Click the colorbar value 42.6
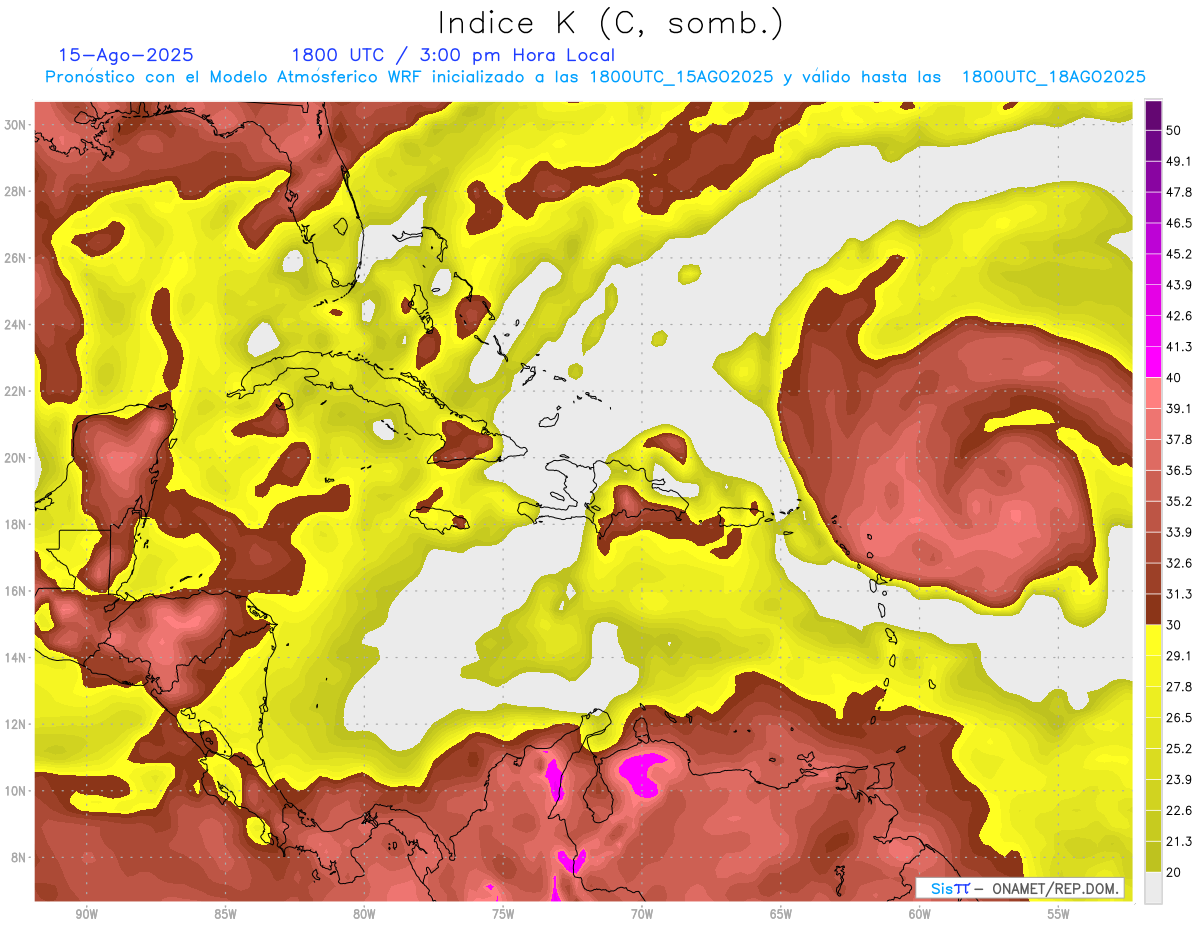Screen dimensions: 1200x927 point(1179,316)
